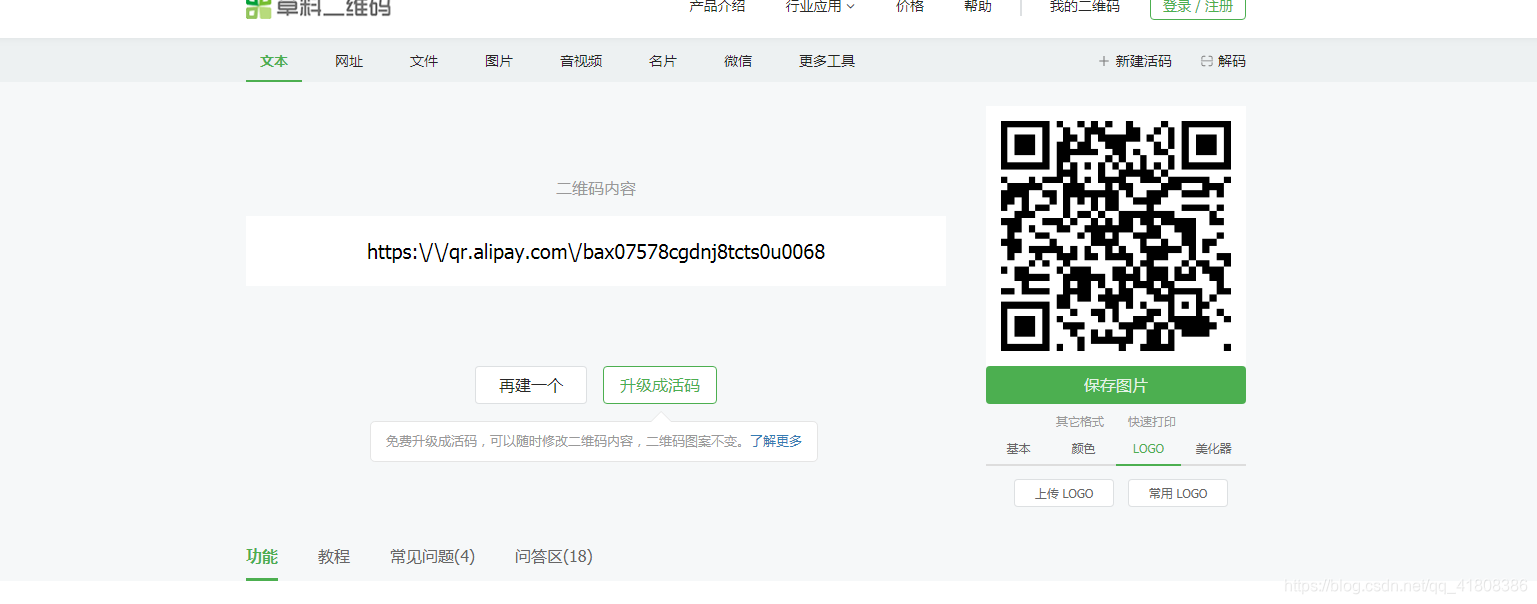Switch to the 图片 tab

499,61
